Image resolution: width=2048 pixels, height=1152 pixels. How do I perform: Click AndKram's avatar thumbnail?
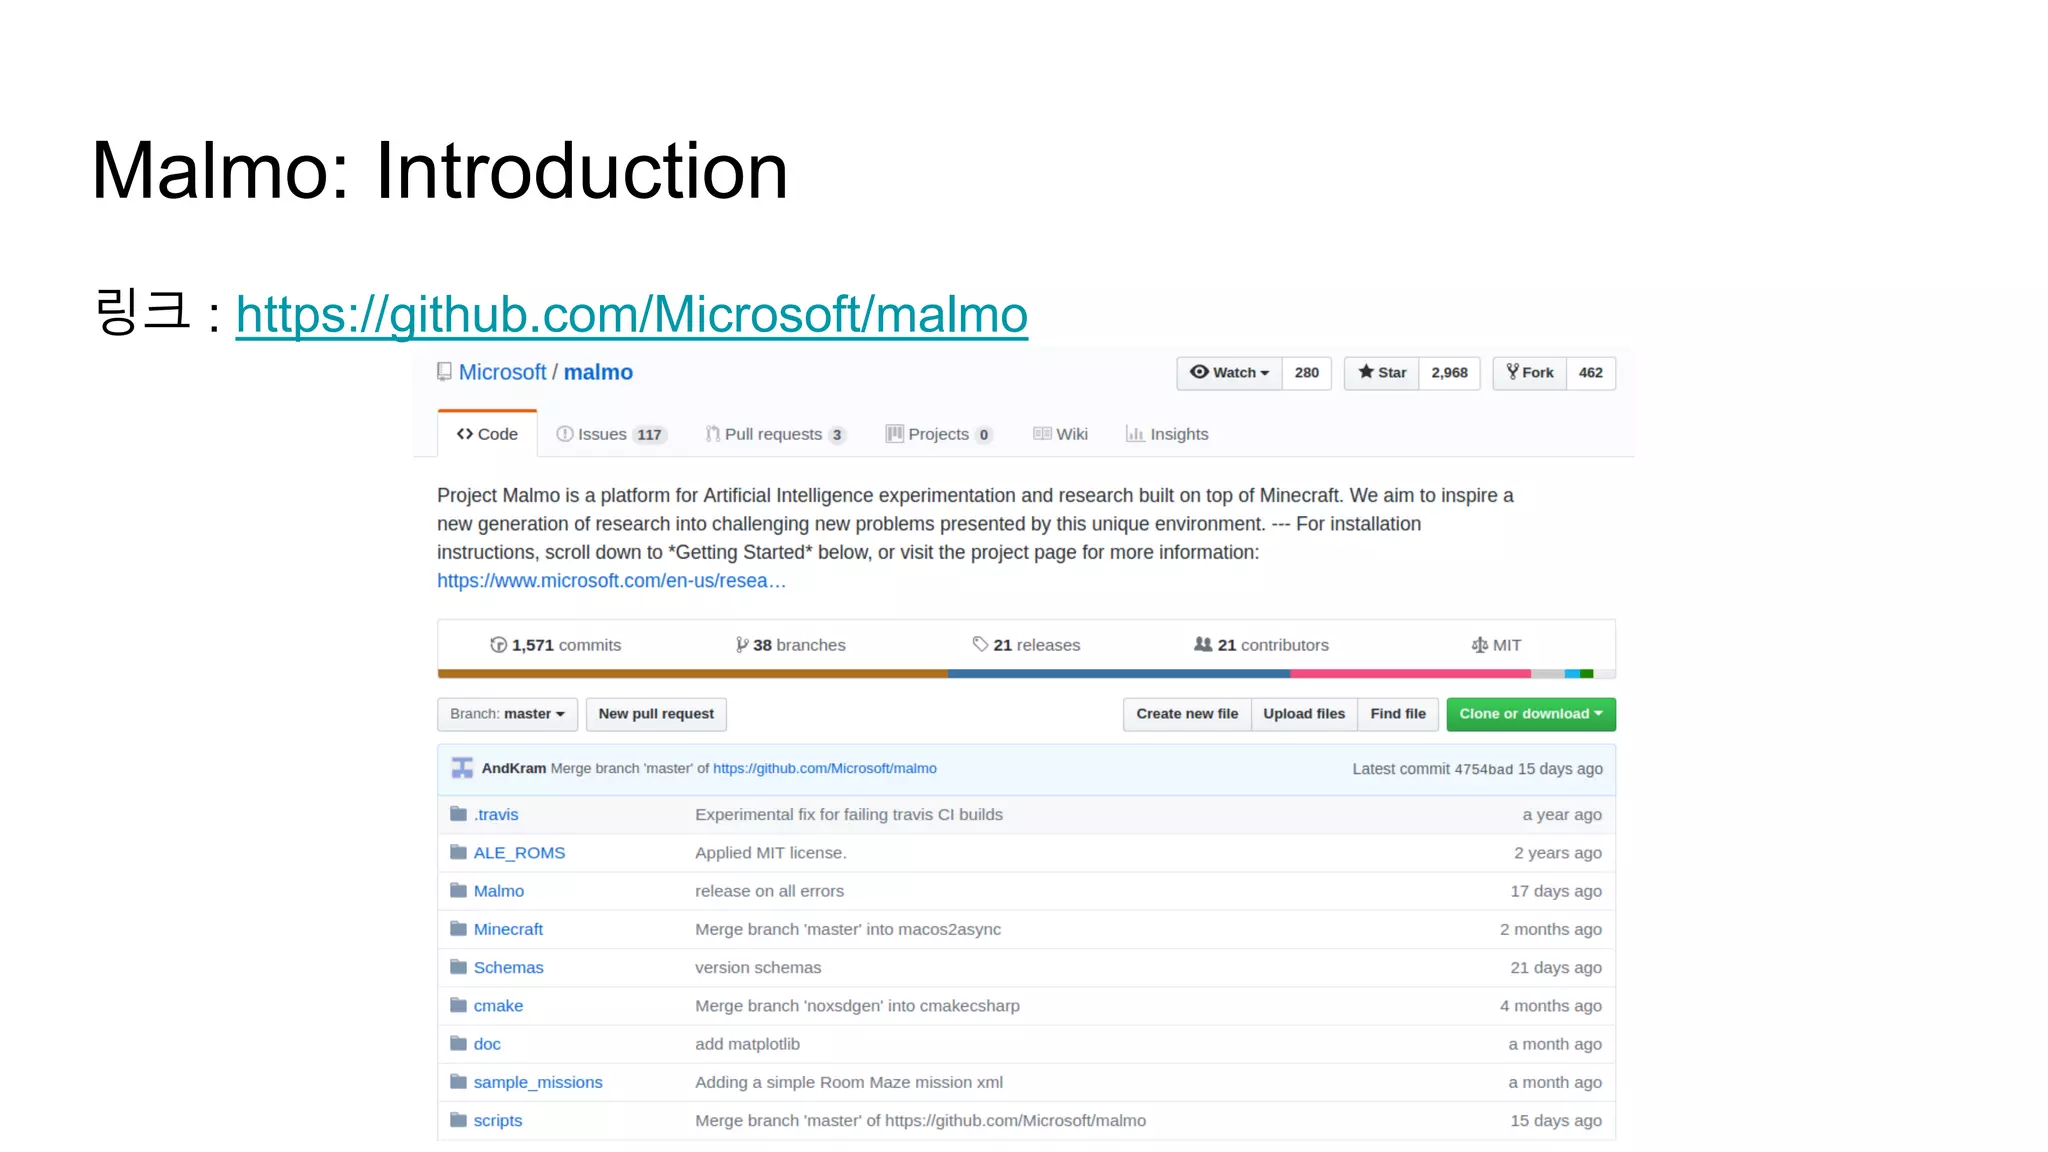tap(462, 768)
